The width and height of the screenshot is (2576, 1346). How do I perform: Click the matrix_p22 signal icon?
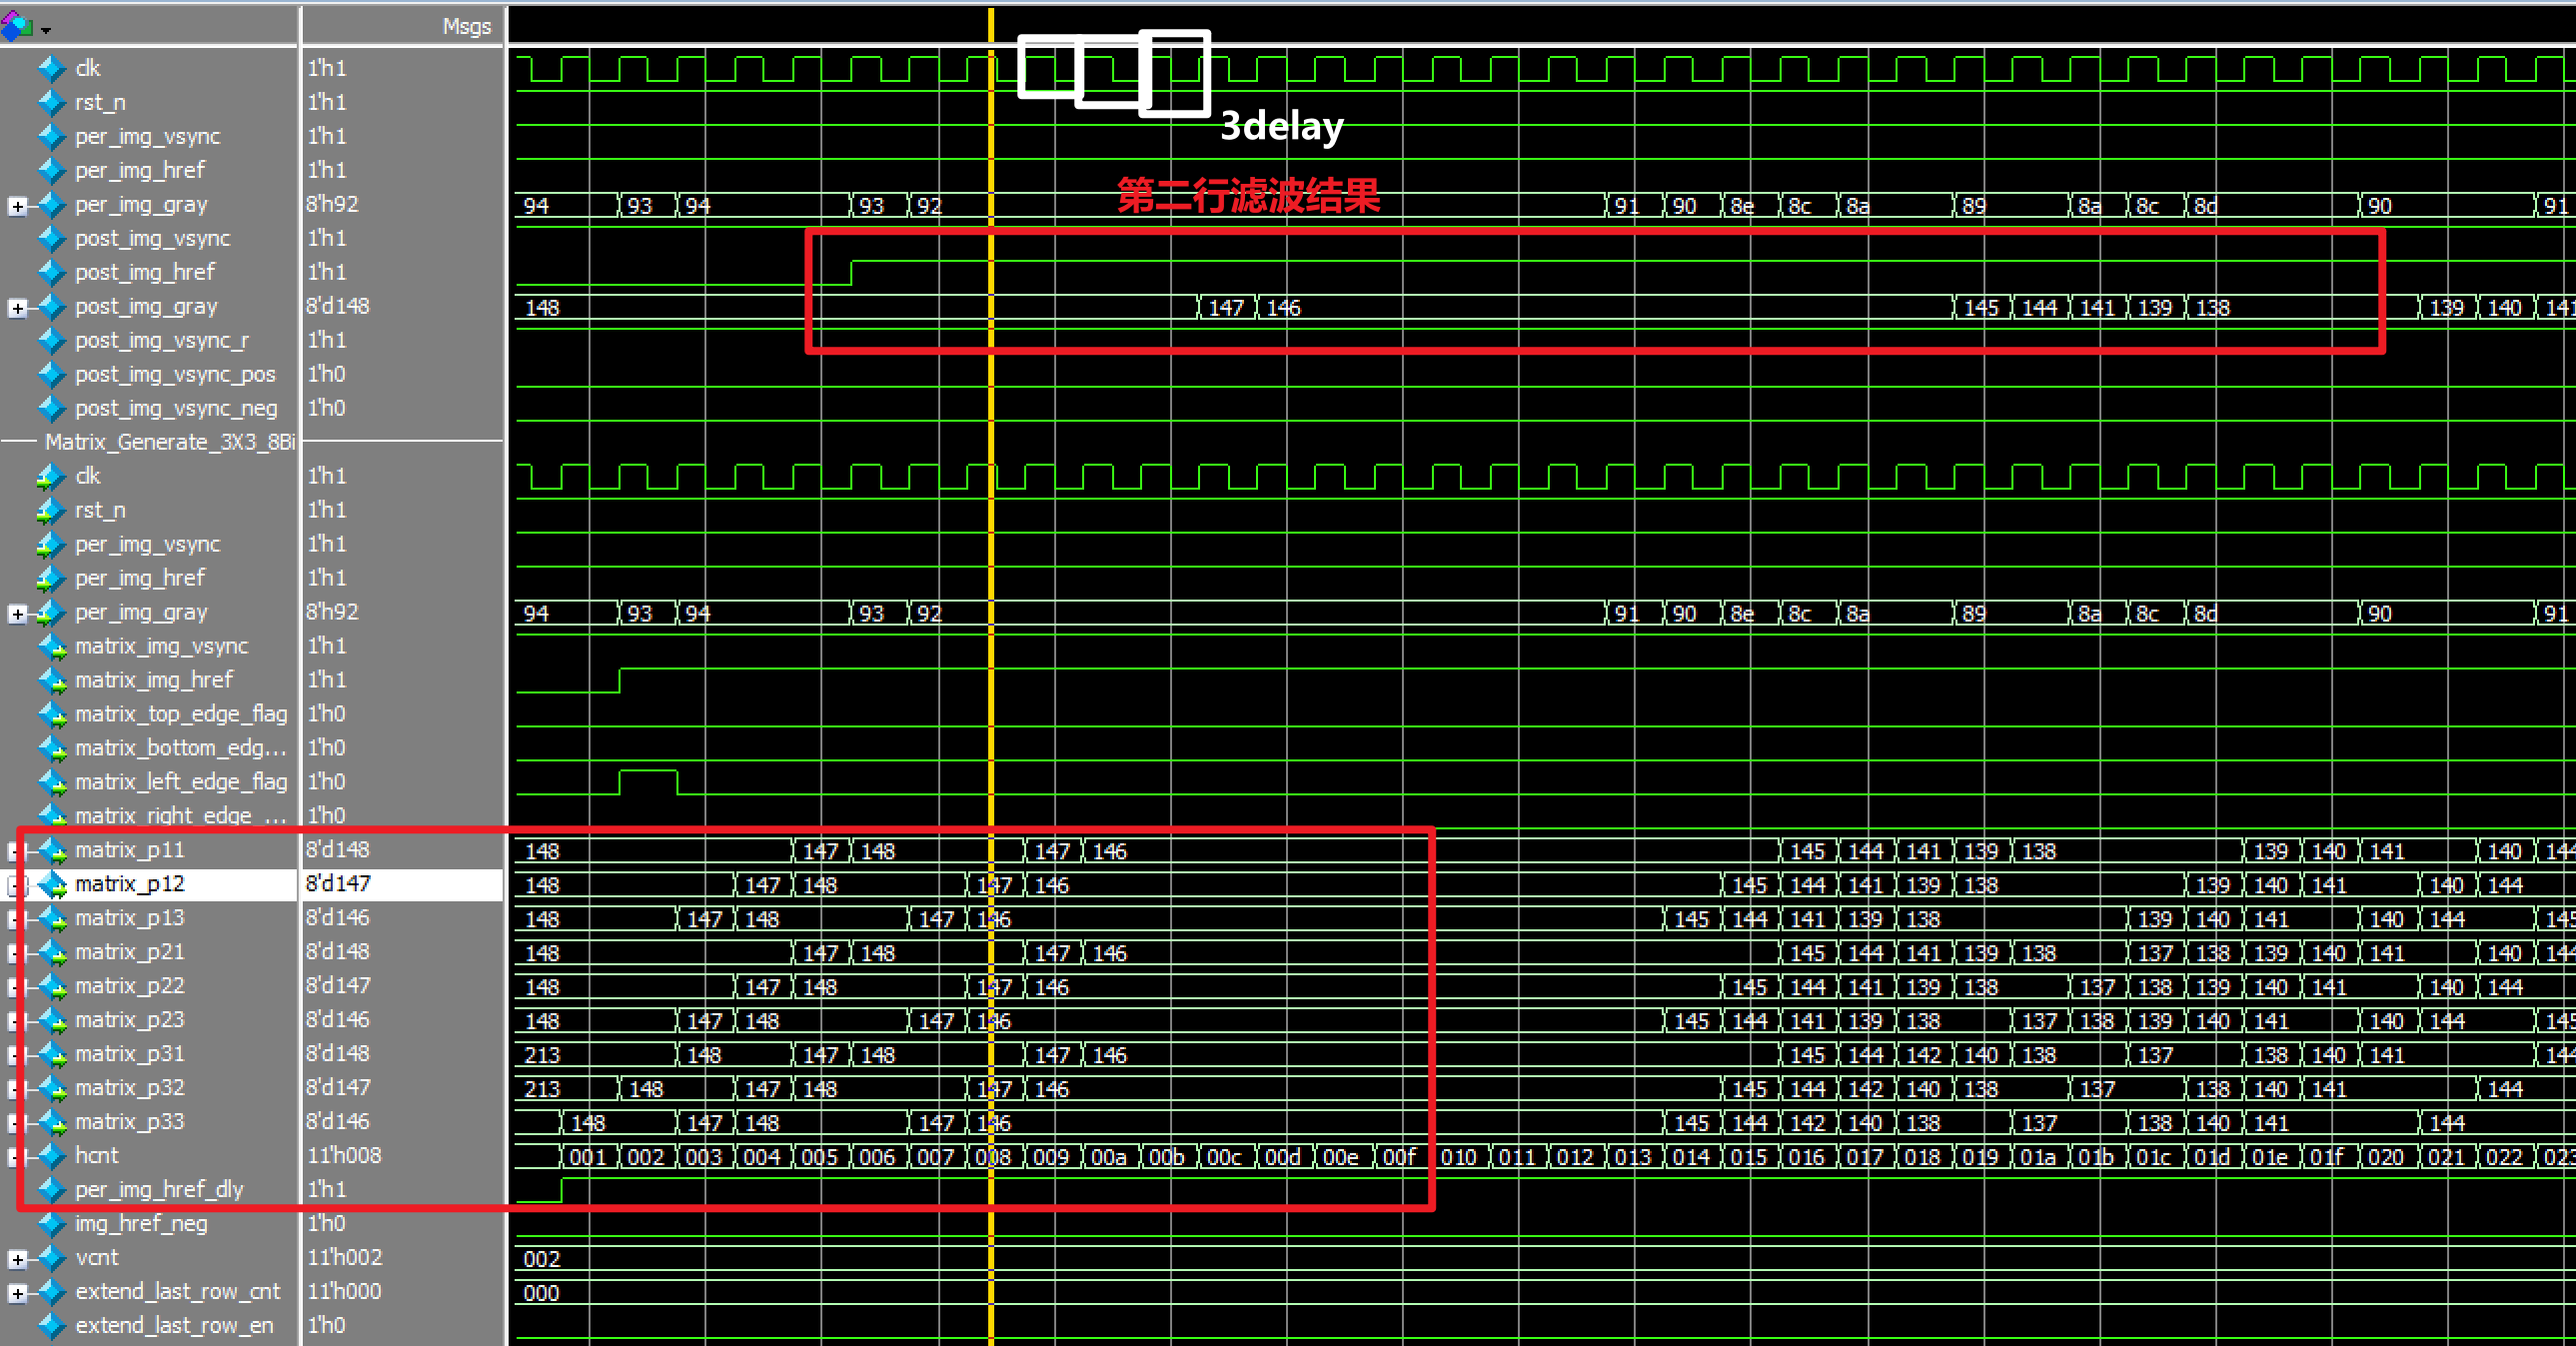click(x=52, y=986)
